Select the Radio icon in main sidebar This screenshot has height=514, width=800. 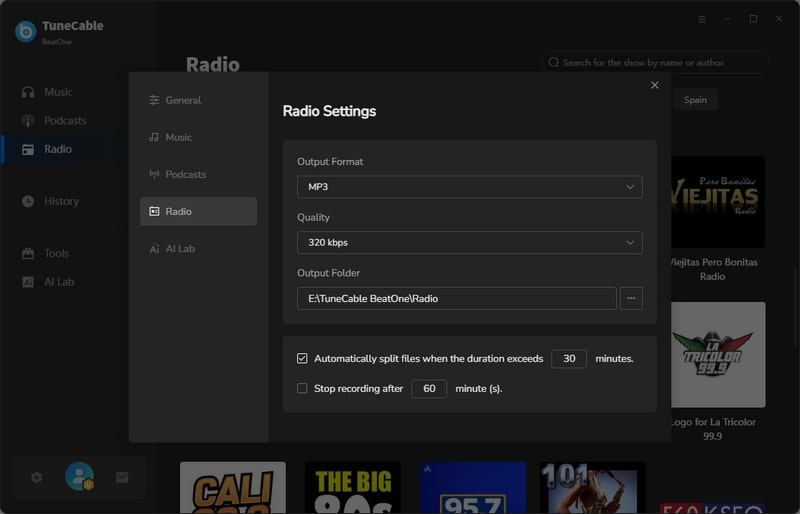pos(28,149)
